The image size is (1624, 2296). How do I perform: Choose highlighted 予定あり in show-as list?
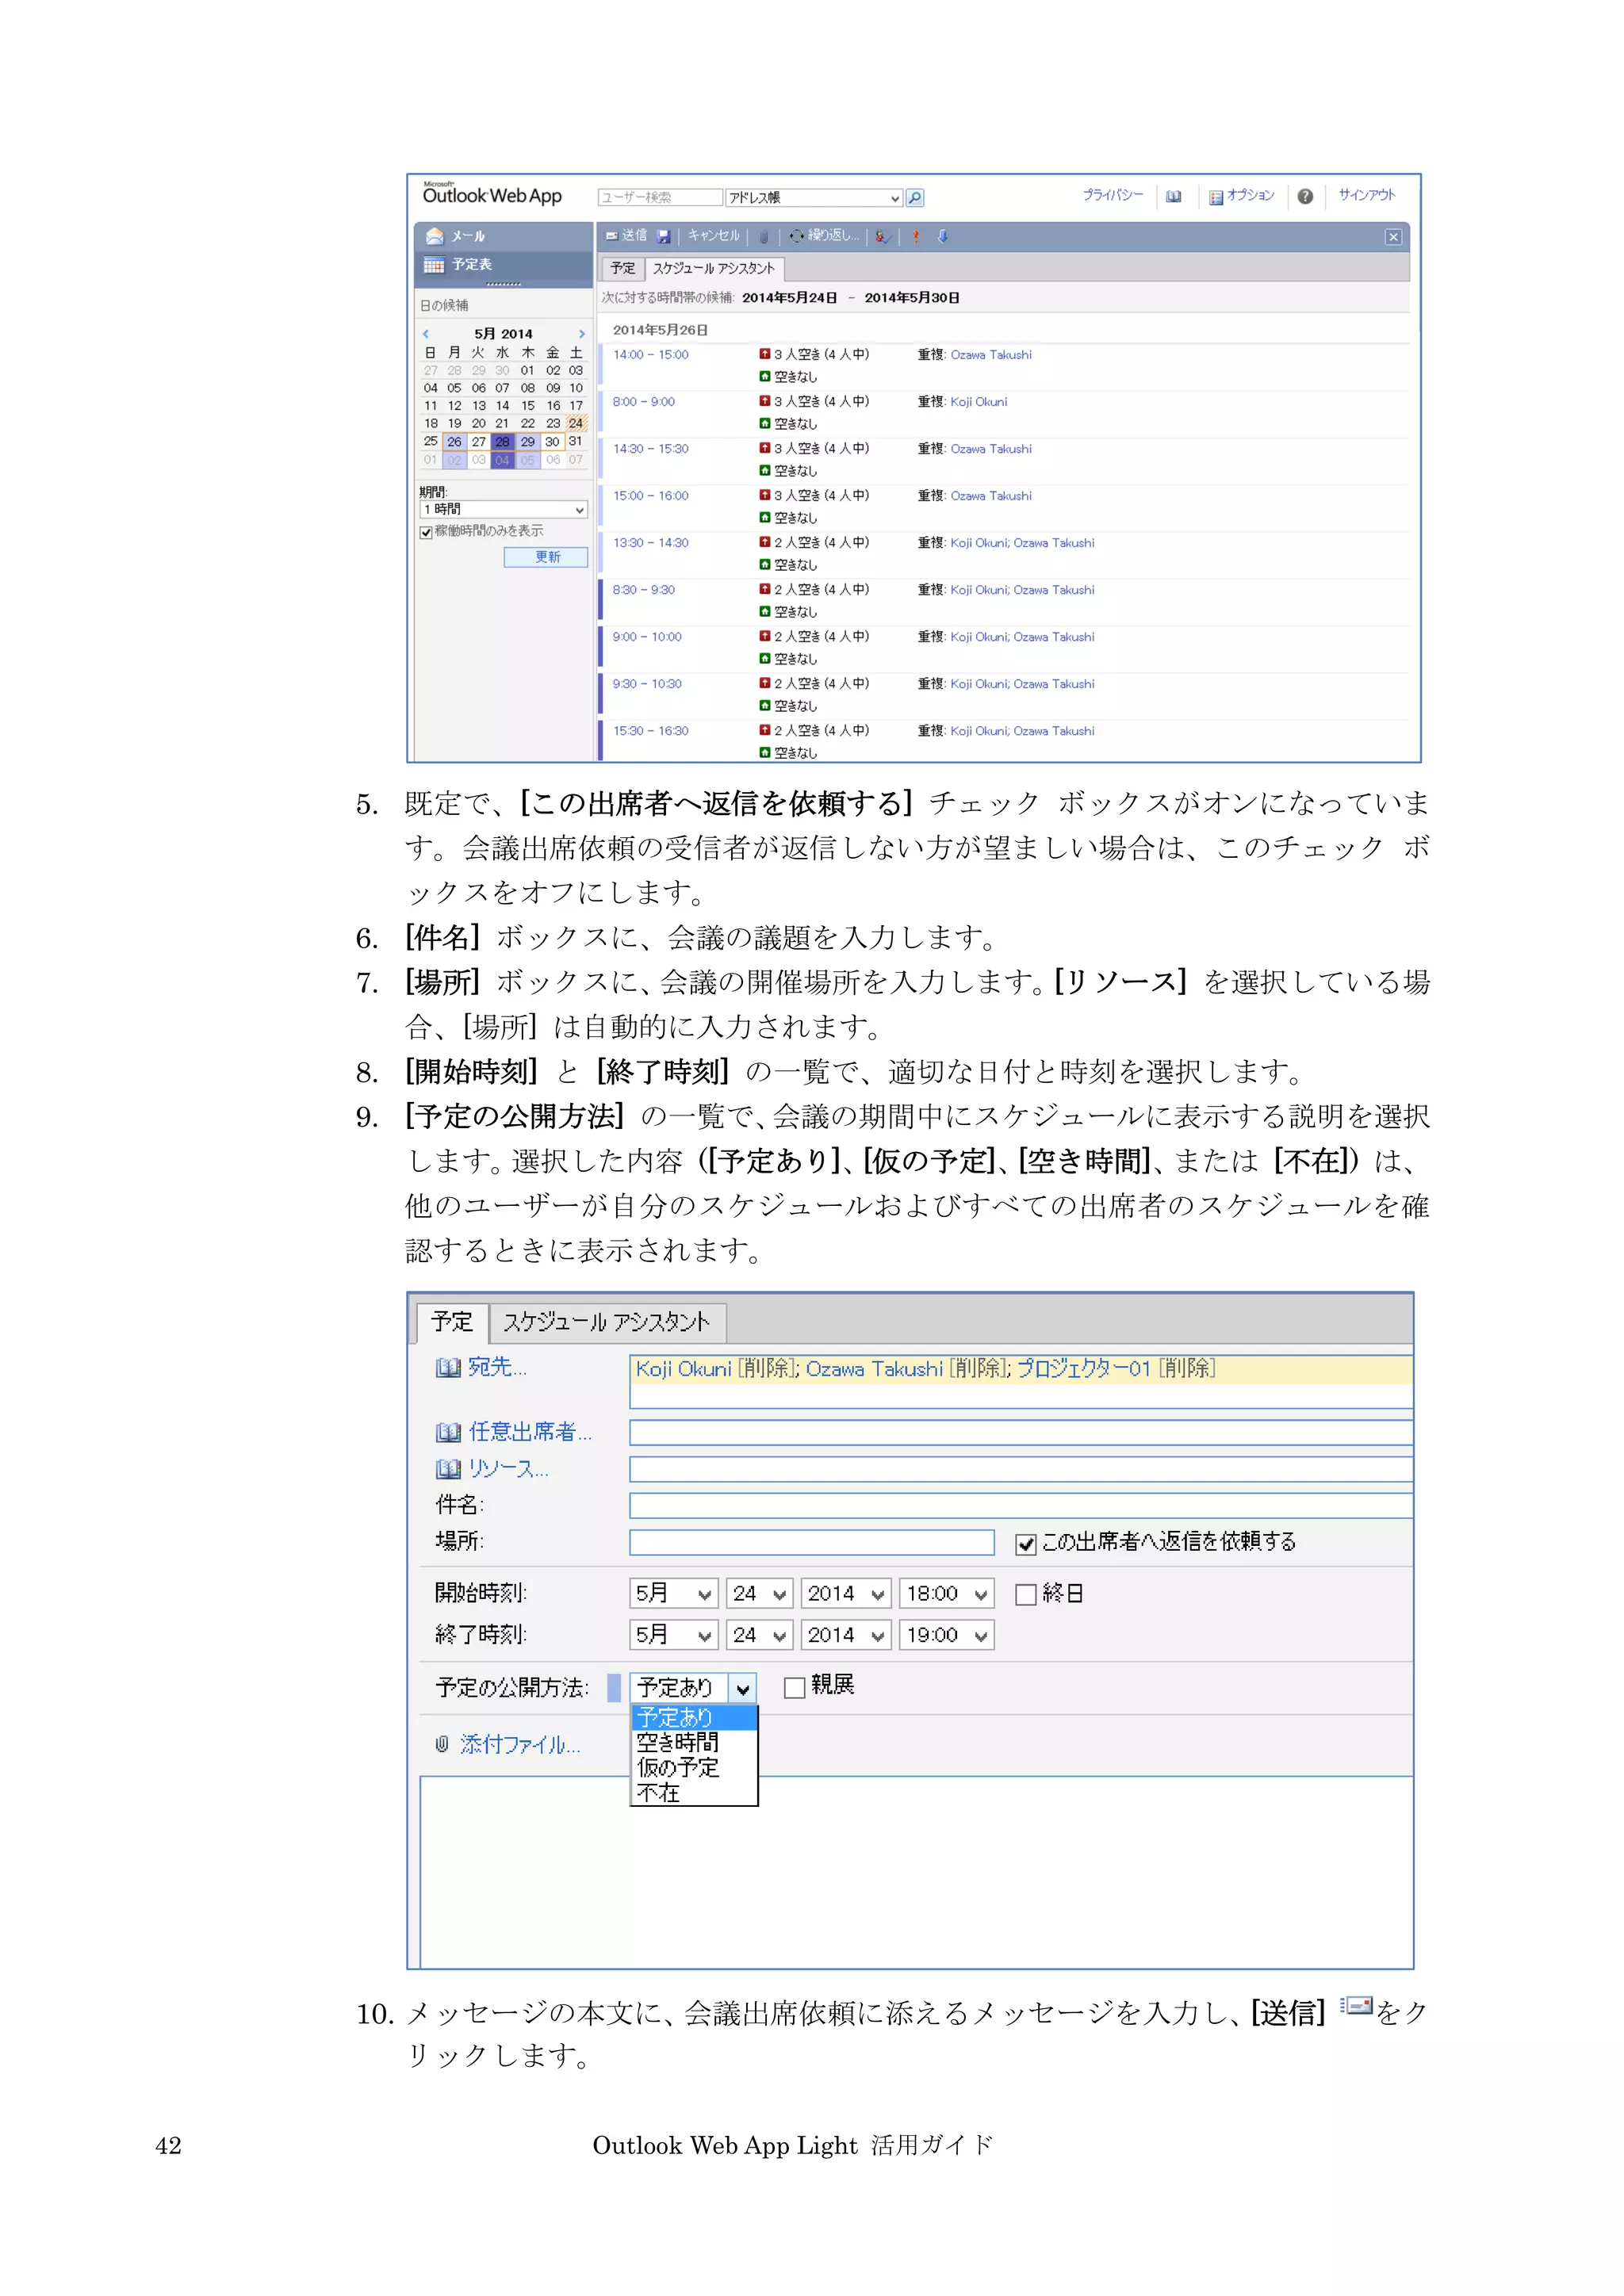point(694,1718)
